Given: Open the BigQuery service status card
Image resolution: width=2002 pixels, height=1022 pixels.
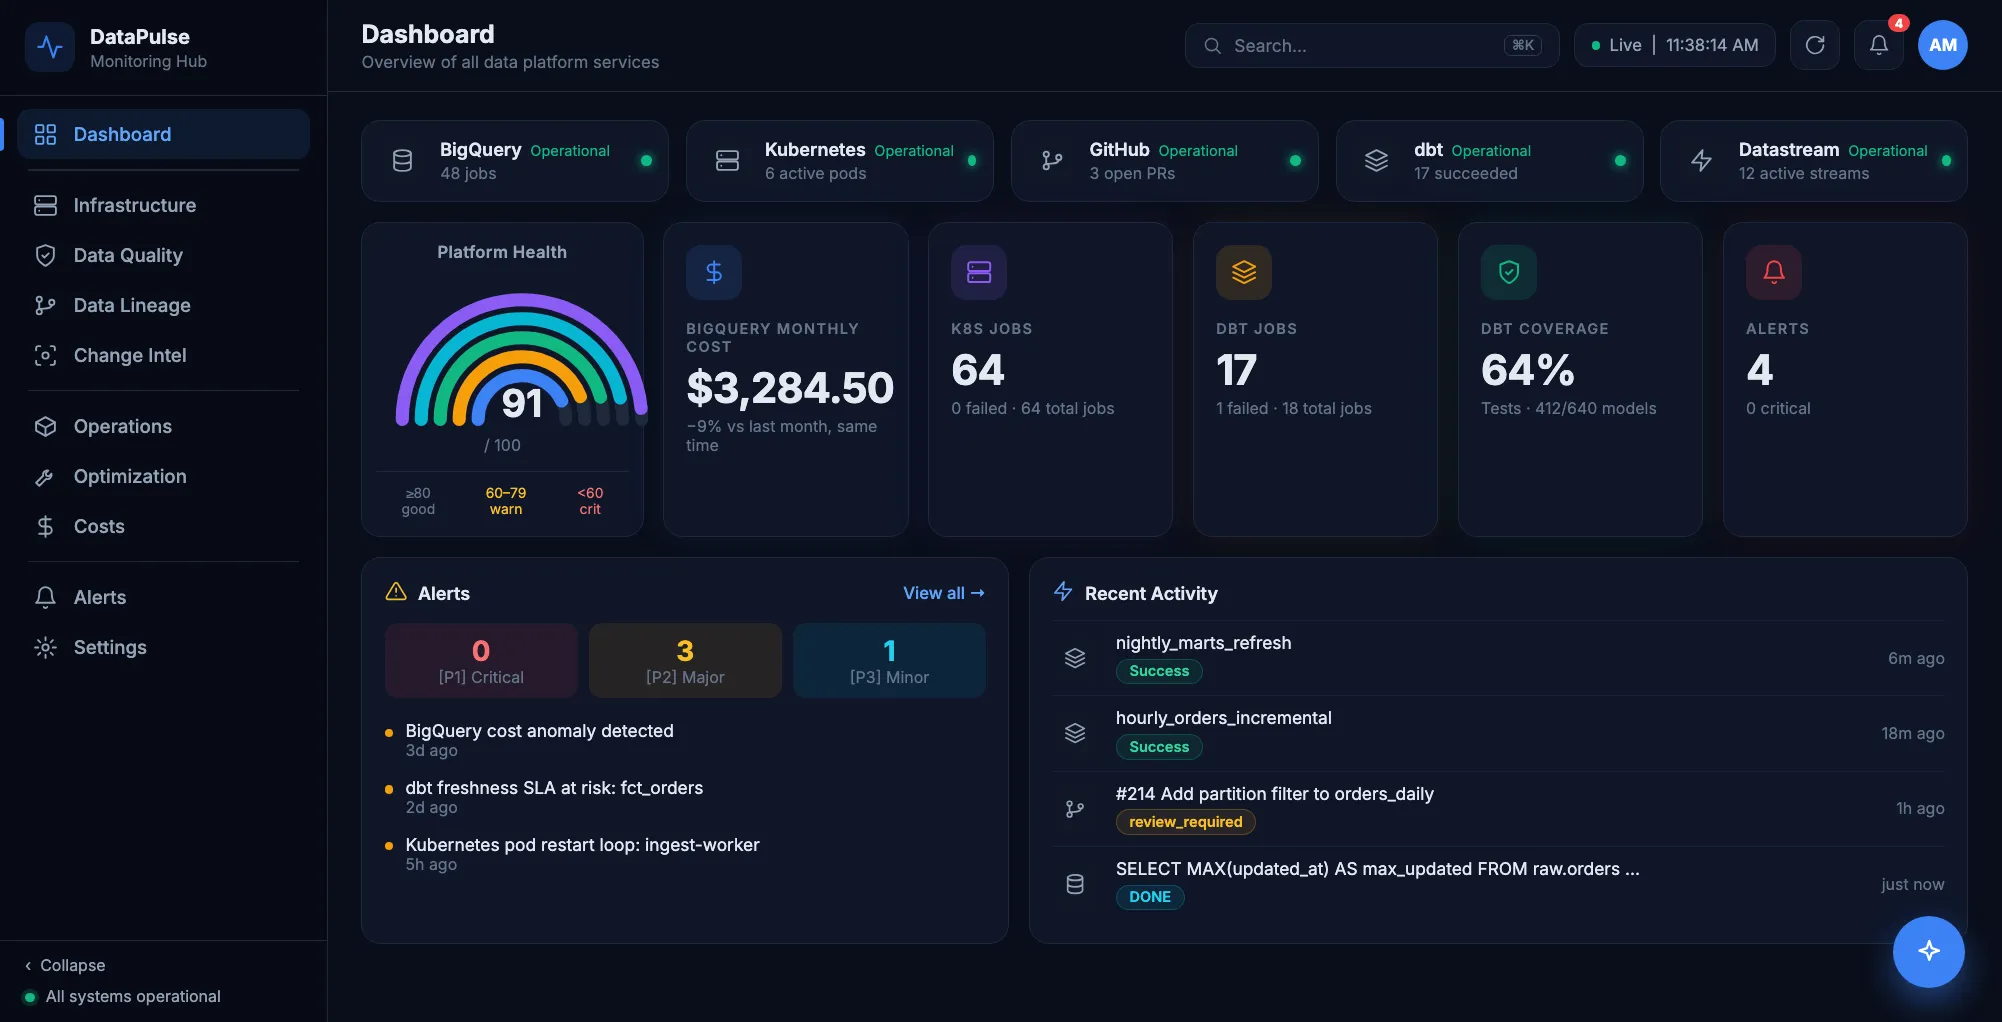Looking at the screenshot, I should pos(514,161).
